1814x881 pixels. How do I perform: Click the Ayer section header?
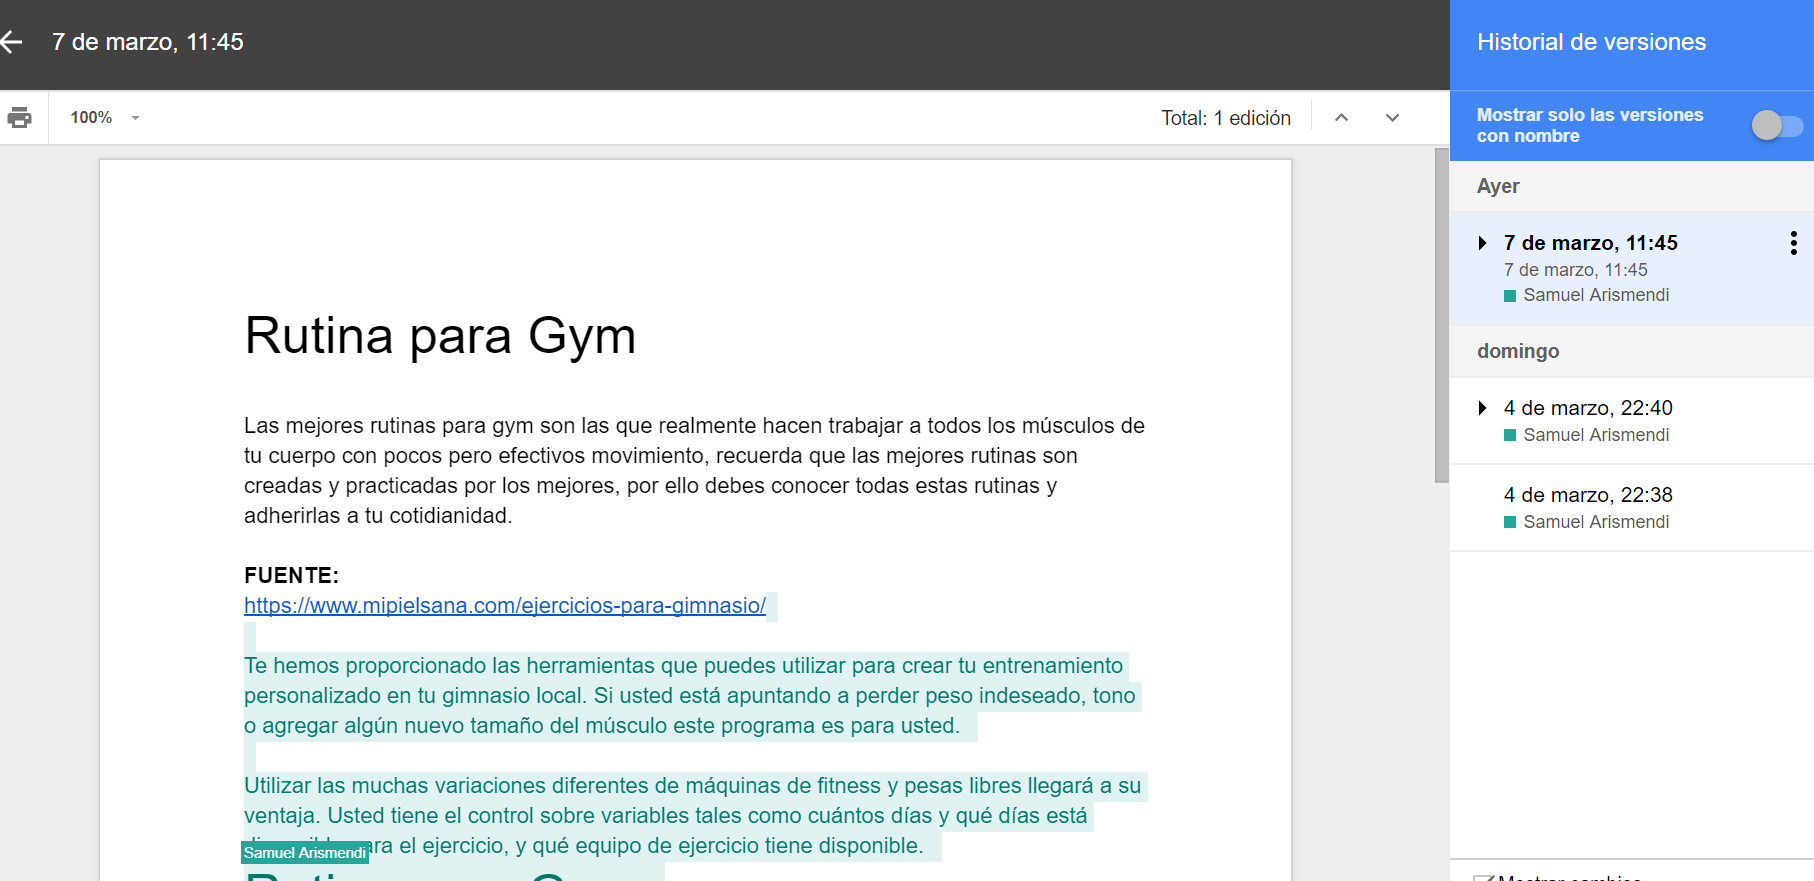(x=1498, y=187)
